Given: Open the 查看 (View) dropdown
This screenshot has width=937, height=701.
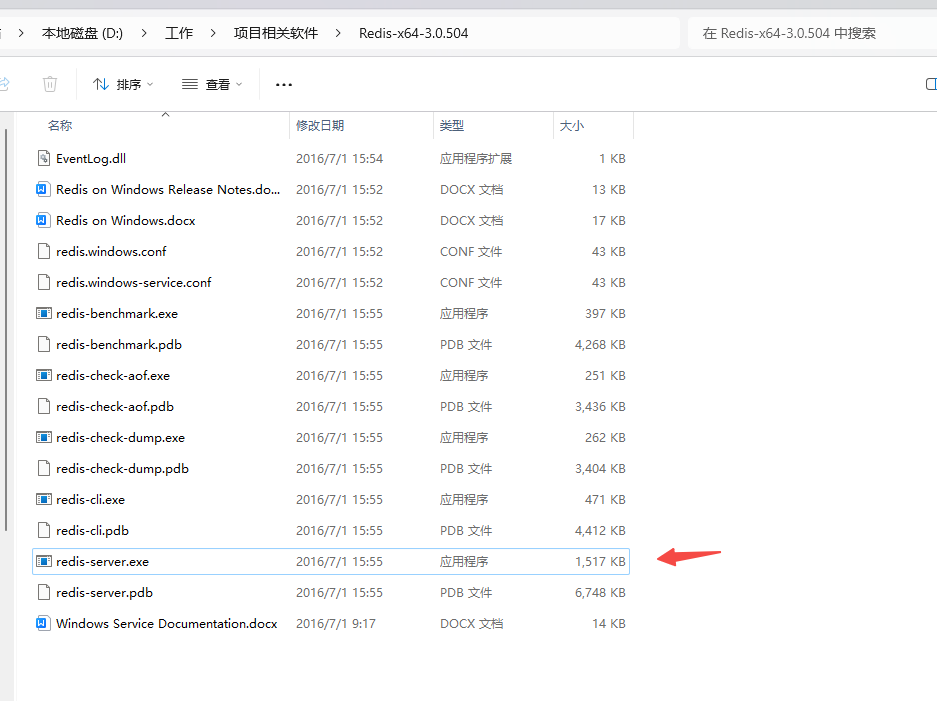Looking at the screenshot, I should 212,84.
